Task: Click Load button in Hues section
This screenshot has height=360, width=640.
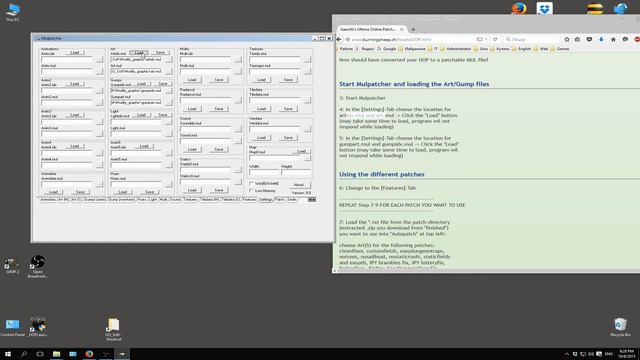Action: click(123, 191)
